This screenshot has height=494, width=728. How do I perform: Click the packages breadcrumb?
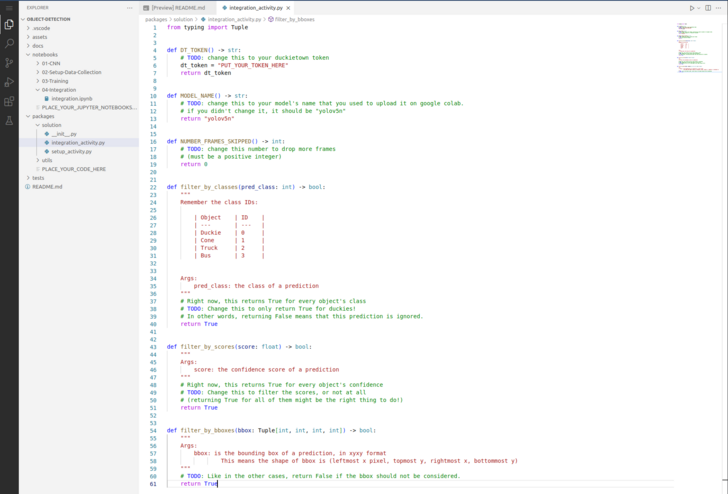(156, 20)
